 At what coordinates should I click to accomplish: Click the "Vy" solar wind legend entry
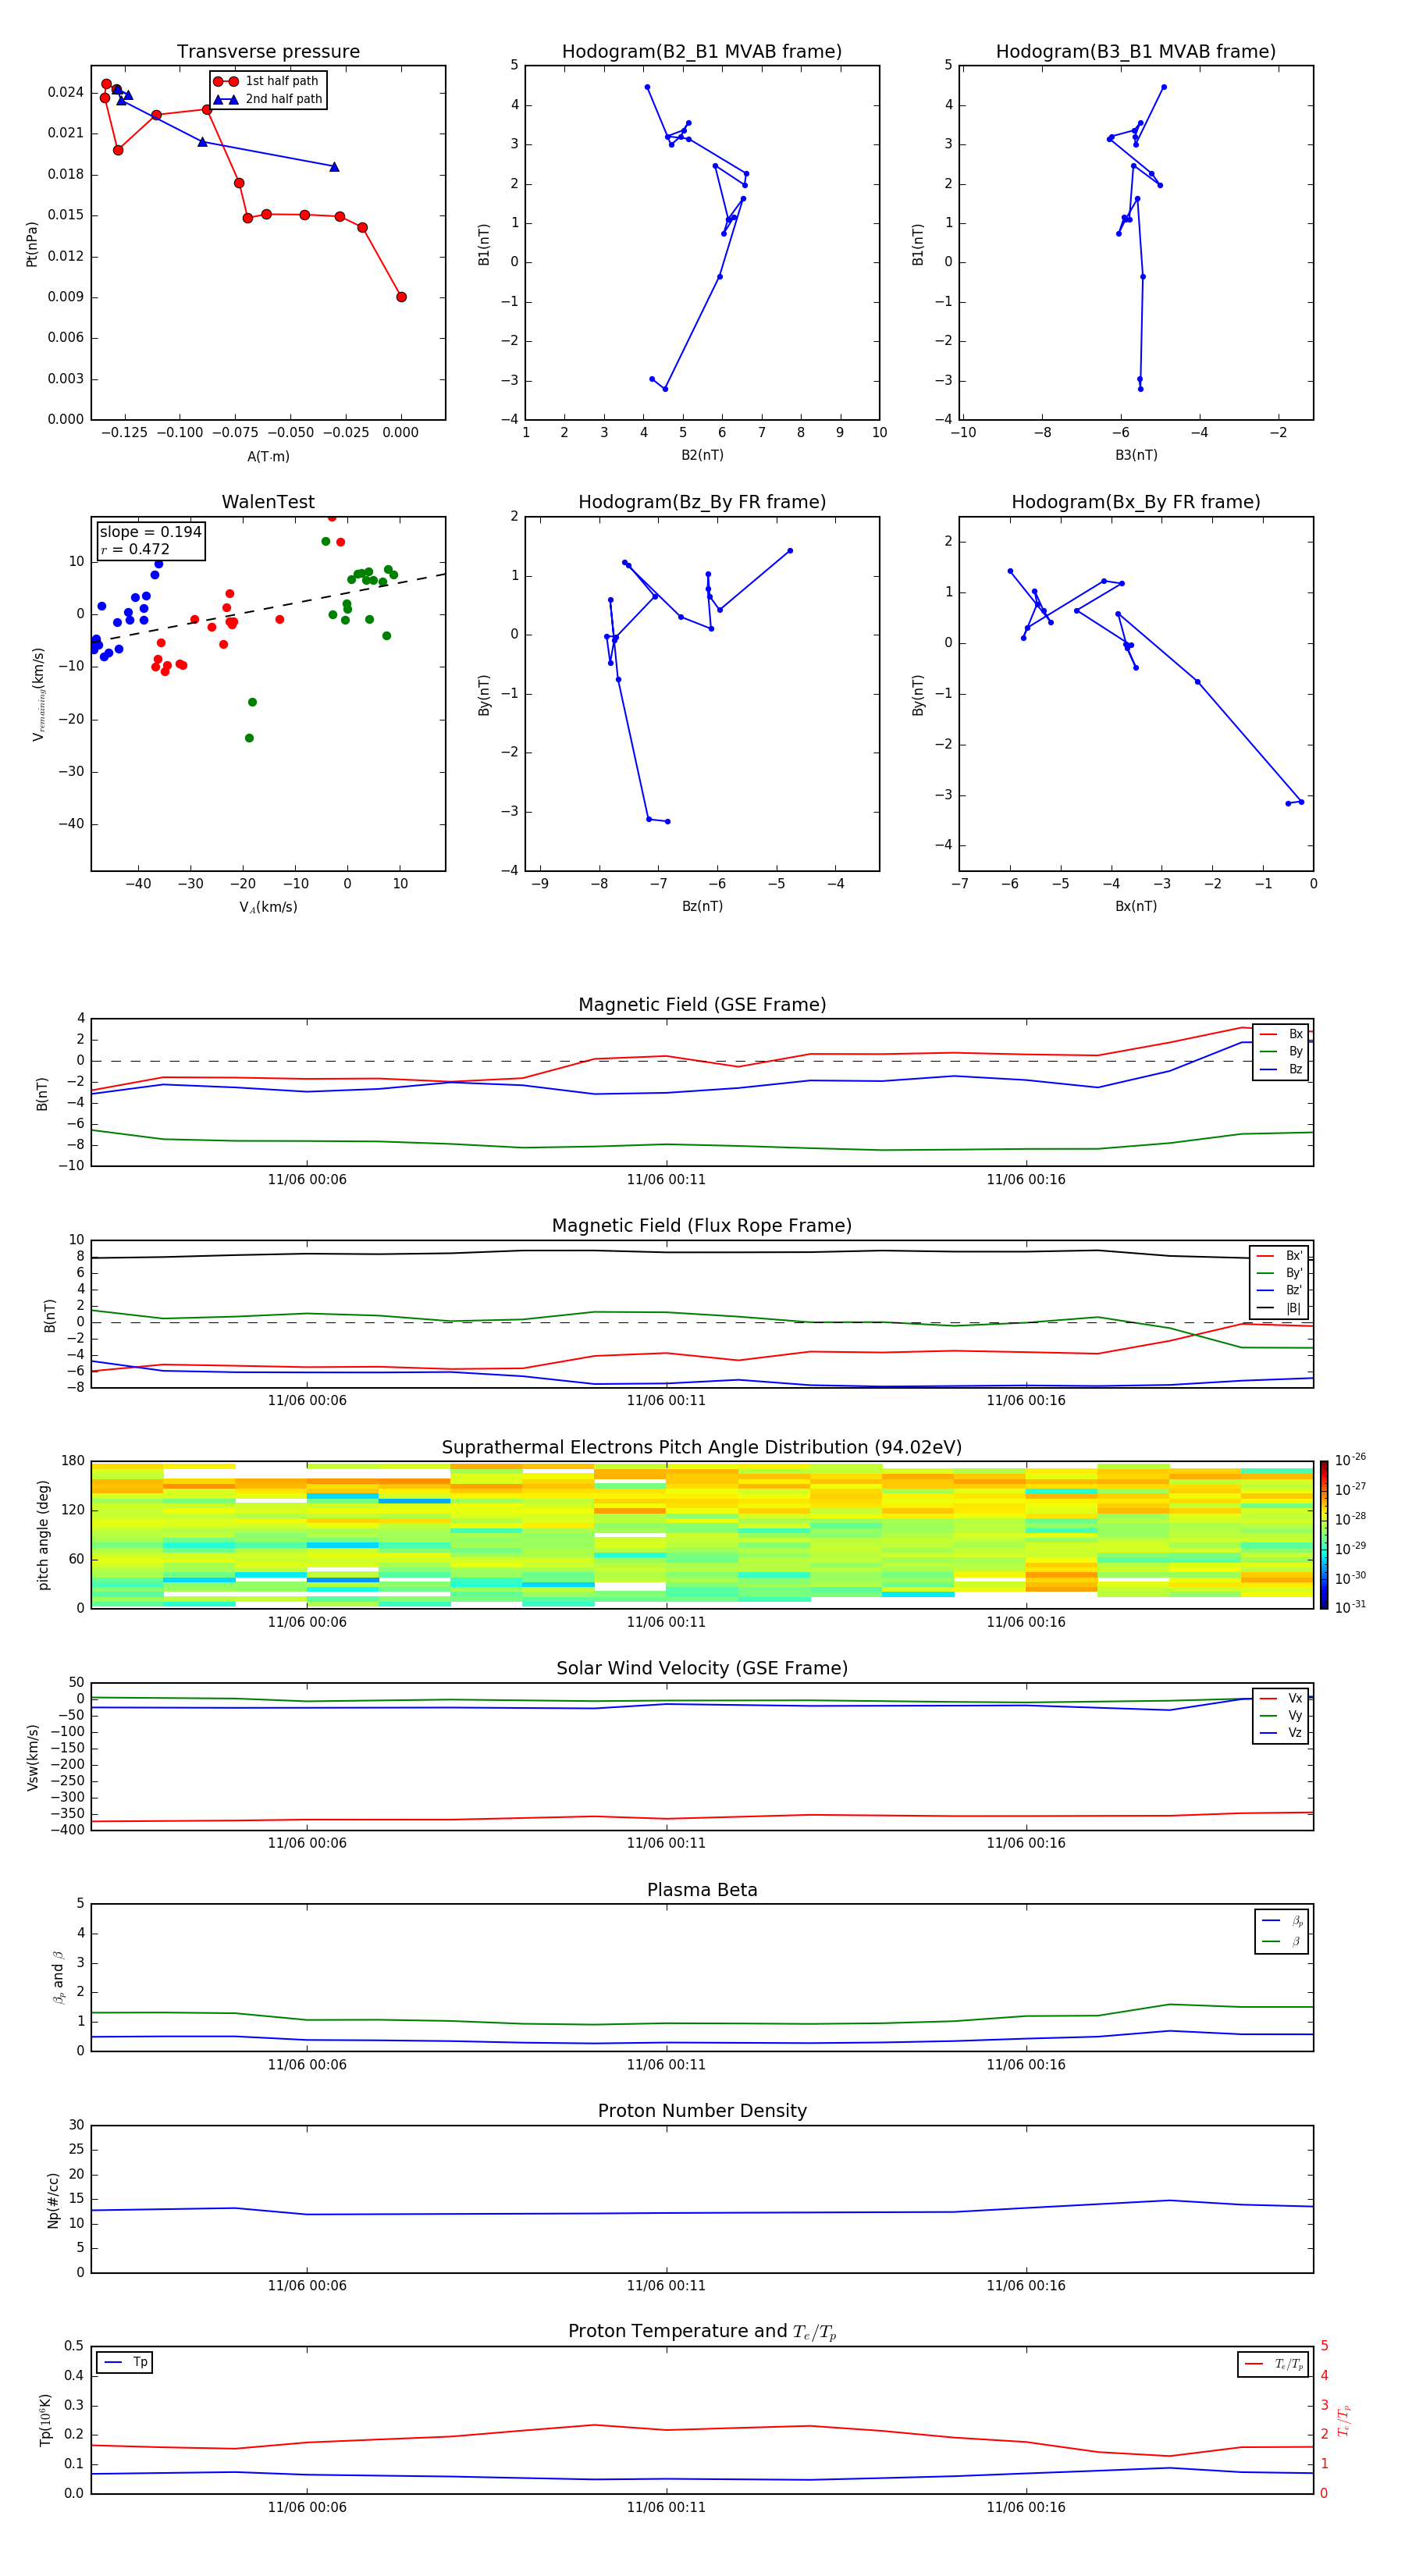1281,1715
